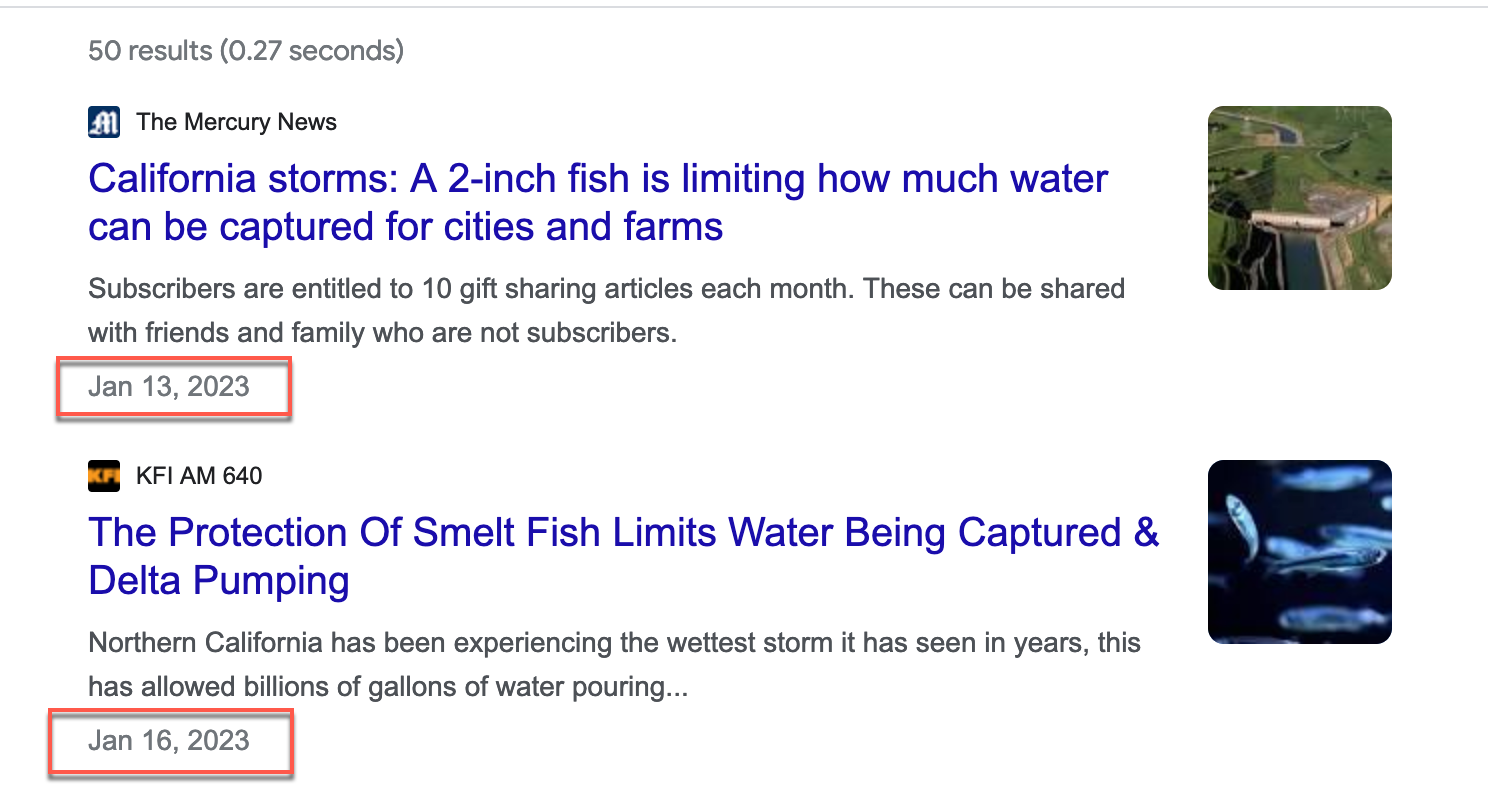This screenshot has width=1488, height=808.
Task: Click the KFI AM 640 source name
Action: click(x=199, y=476)
